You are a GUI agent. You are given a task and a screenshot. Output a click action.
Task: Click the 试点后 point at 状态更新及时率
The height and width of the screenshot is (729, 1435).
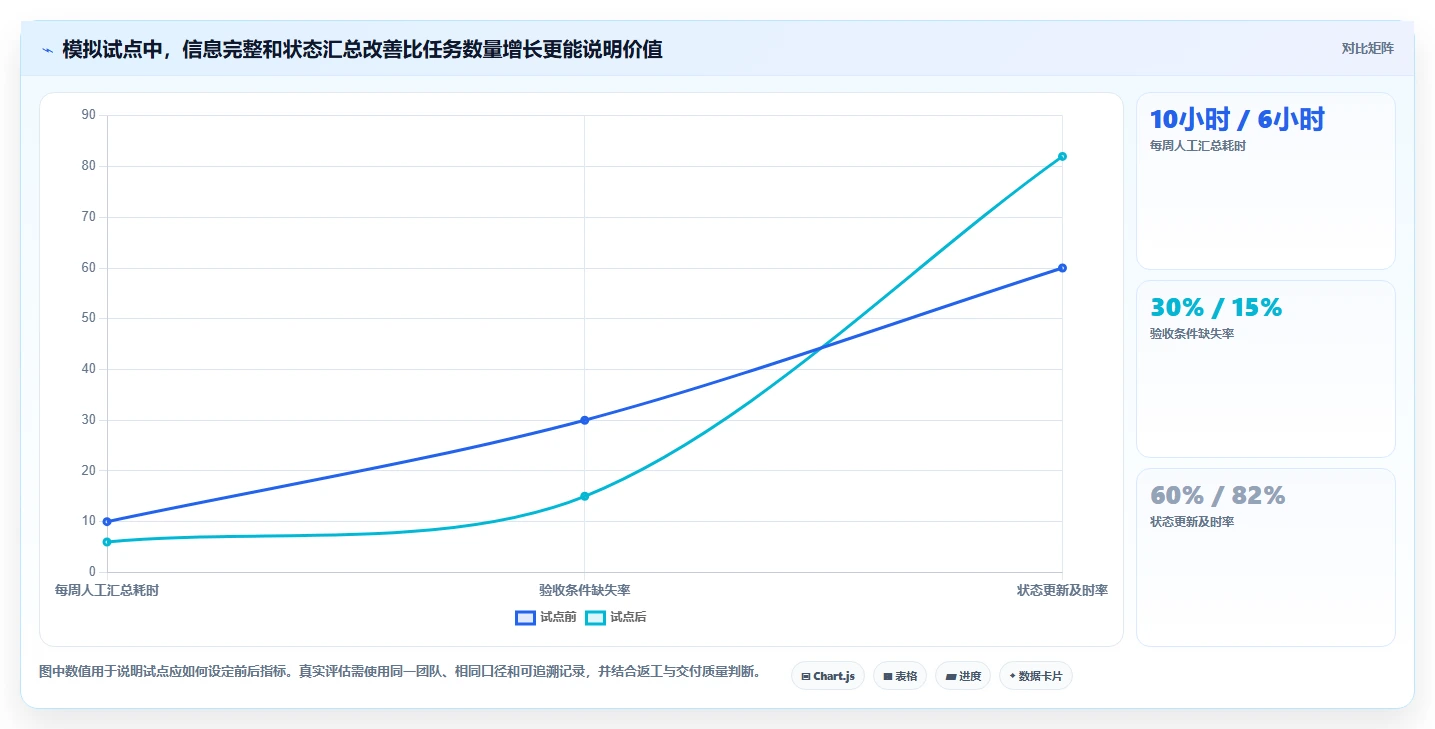[x=1062, y=156]
